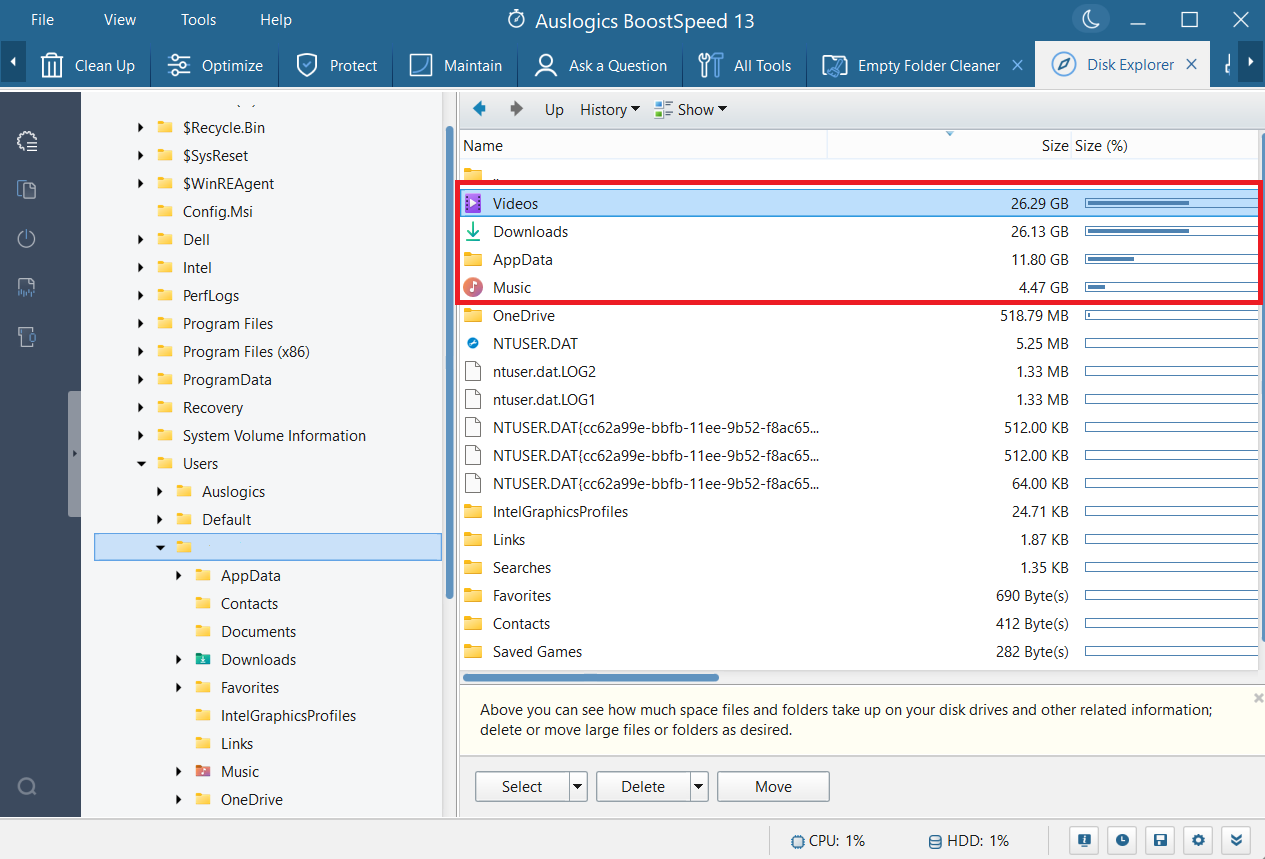Open the Show dropdown
This screenshot has width=1265, height=859.
pyautogui.click(x=690, y=110)
